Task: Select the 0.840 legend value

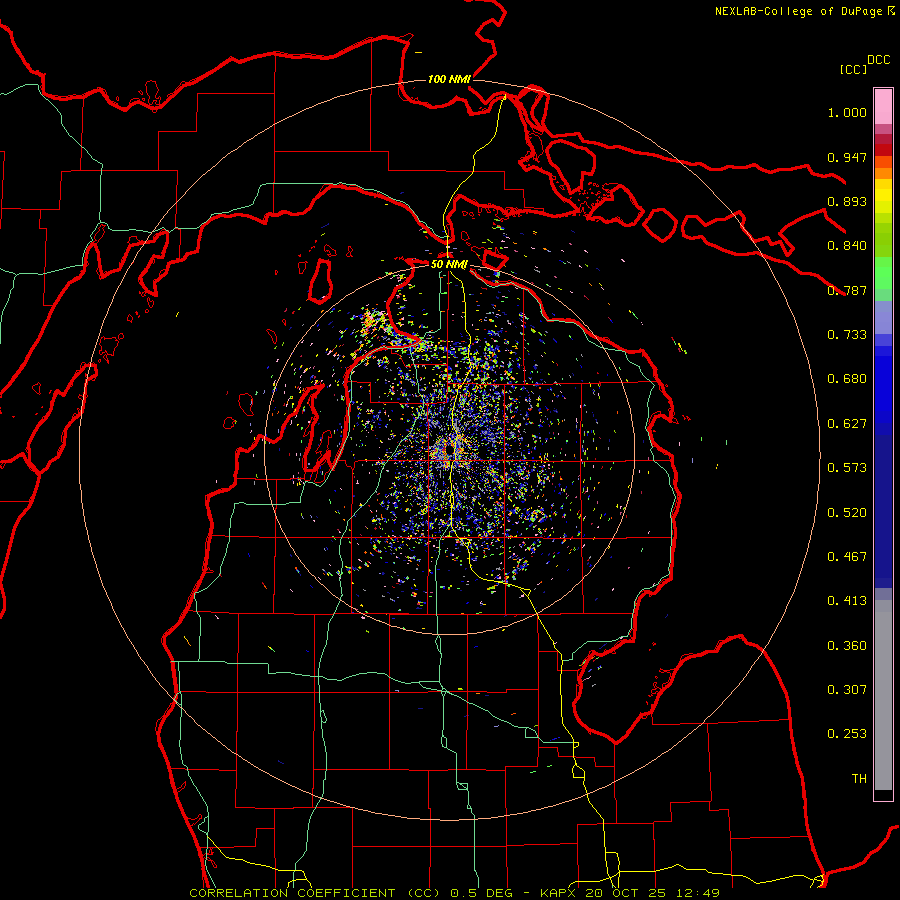Action: (847, 246)
